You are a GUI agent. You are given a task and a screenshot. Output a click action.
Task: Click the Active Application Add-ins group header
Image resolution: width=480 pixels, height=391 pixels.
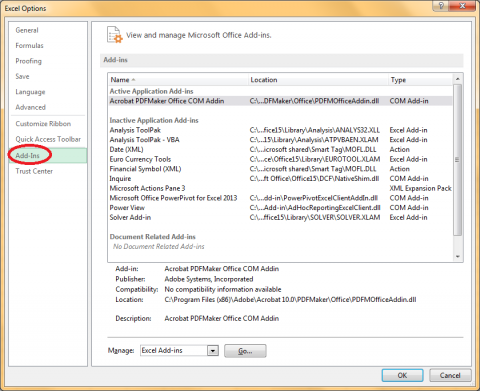151,91
